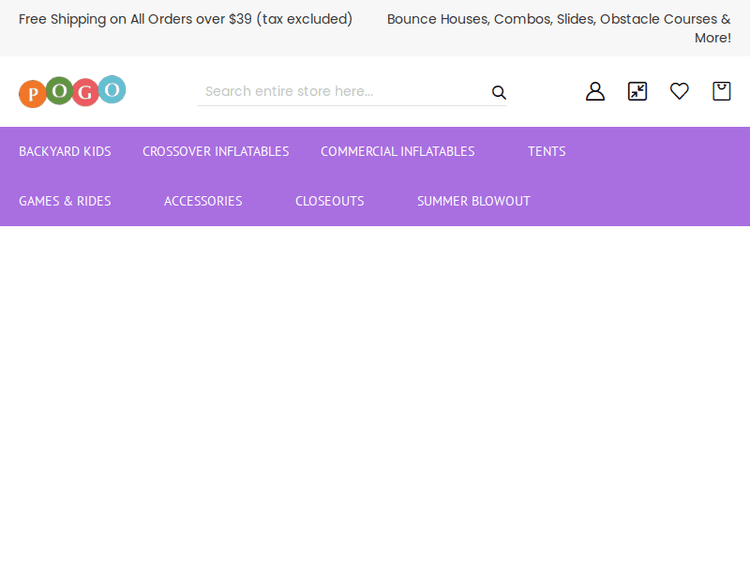Click the Free Shipping over $39 banner text
This screenshot has height=563, width=750.
click(x=186, y=19)
